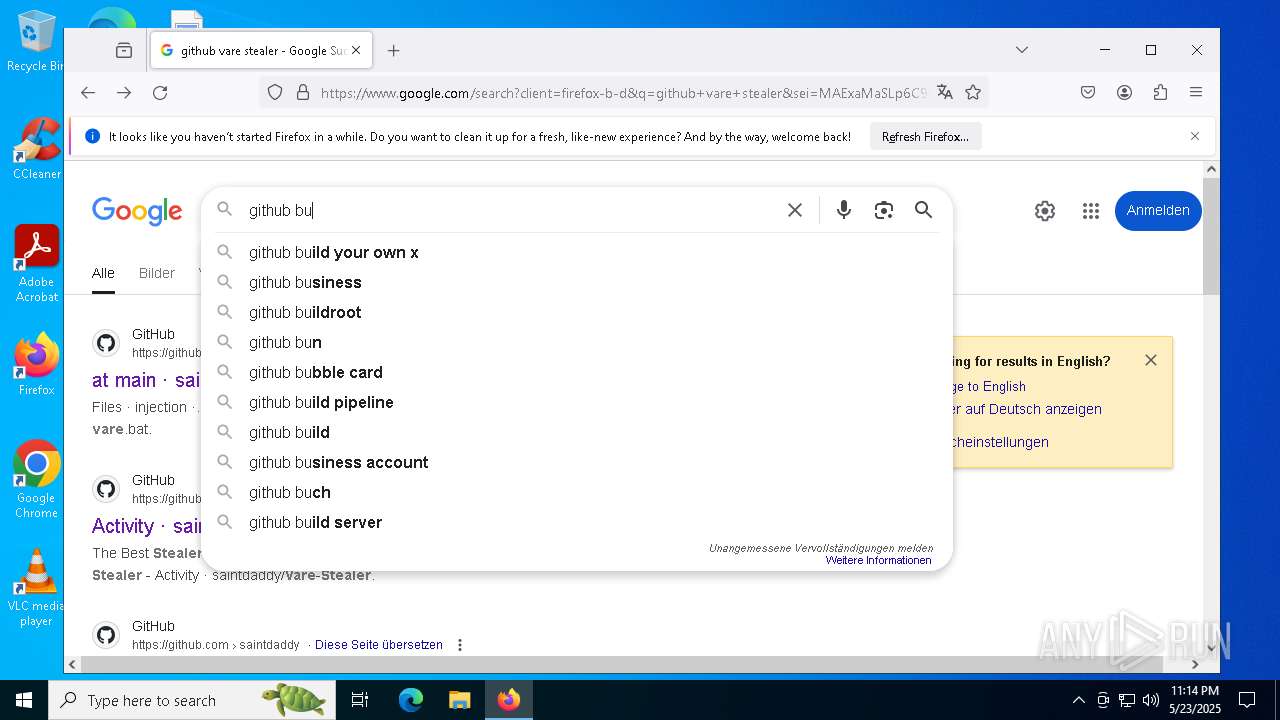Click the site padlock icon
1280x720 pixels.
click(303, 93)
